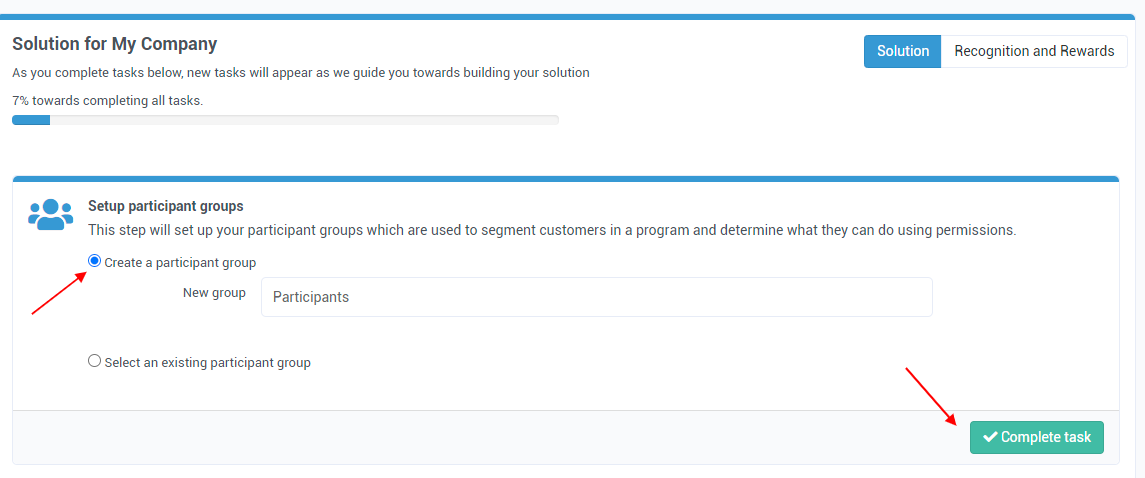The height and width of the screenshot is (478, 1145).
Task: Click the red arrow pointing at the radio button
Action: coord(59,292)
